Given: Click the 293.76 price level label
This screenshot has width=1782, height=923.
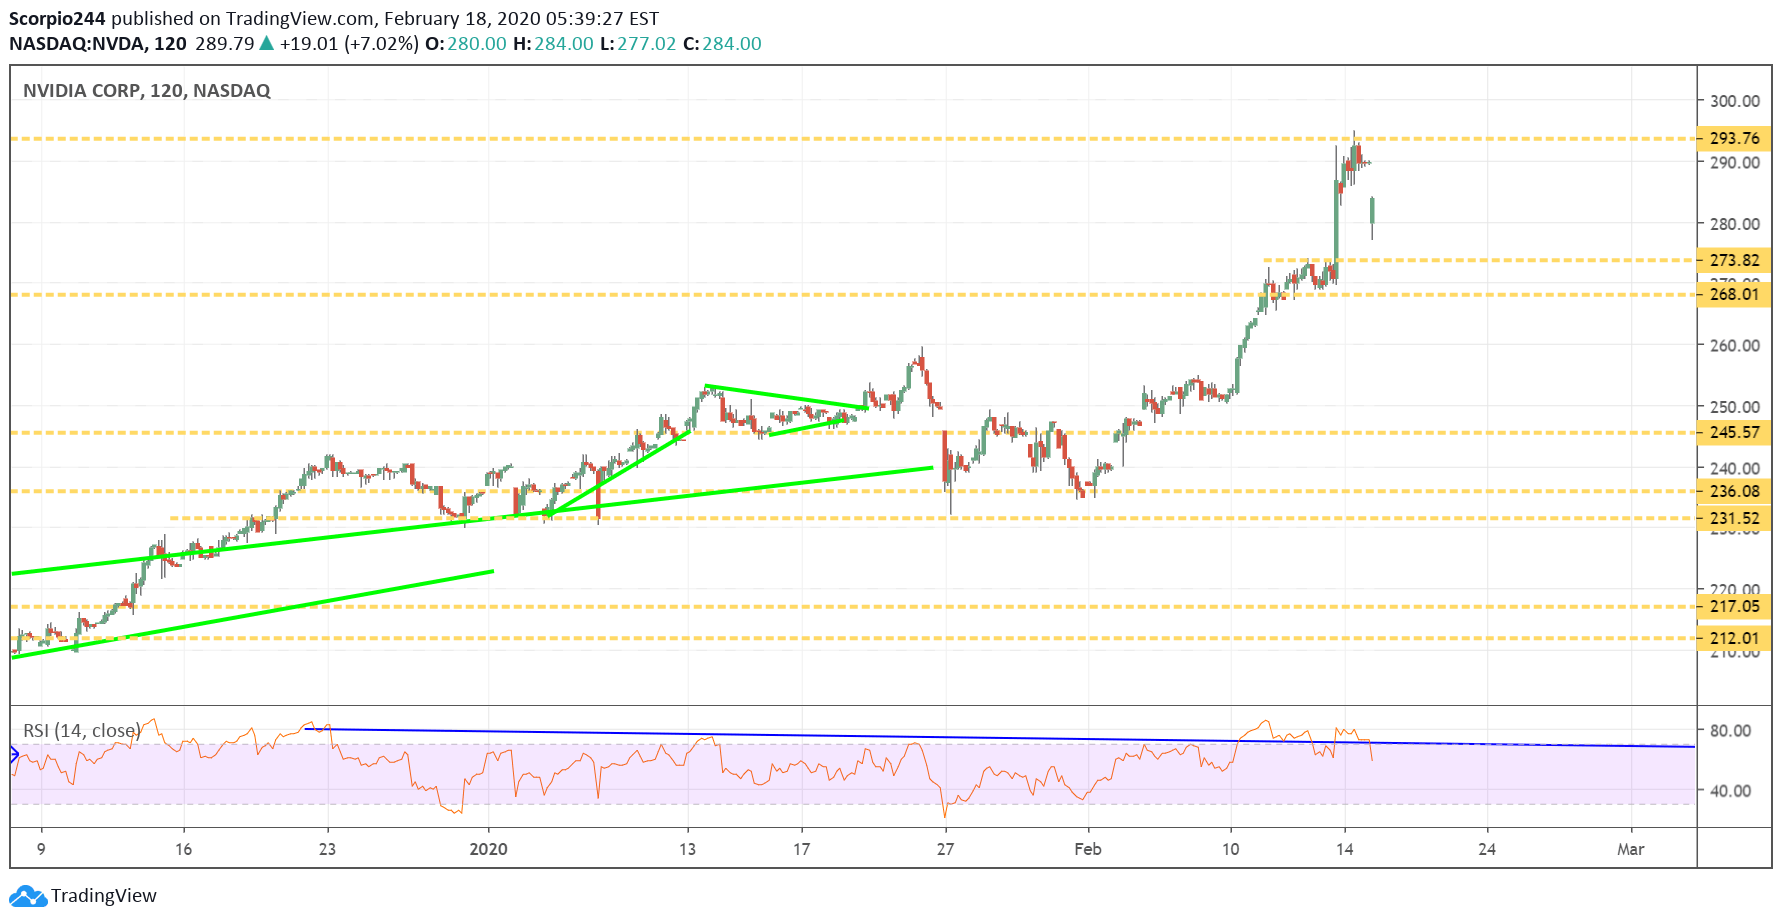Looking at the screenshot, I should (1734, 138).
